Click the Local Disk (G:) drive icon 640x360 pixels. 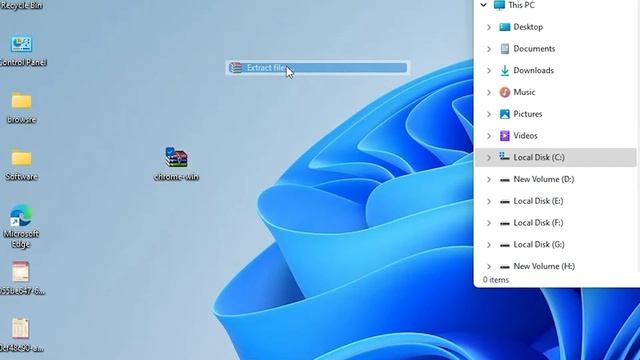[x=504, y=245]
